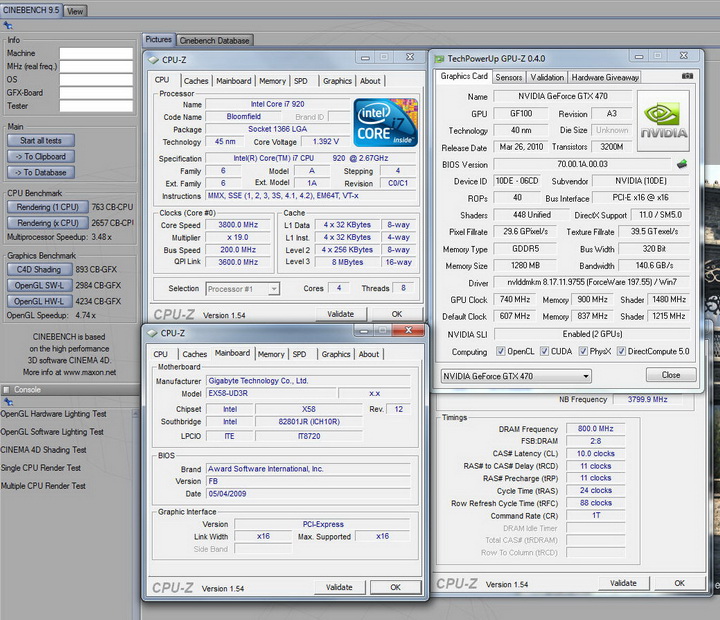Viewport: 720px width, 620px height.
Task: Click the To Clipboard button
Action: 41,157
